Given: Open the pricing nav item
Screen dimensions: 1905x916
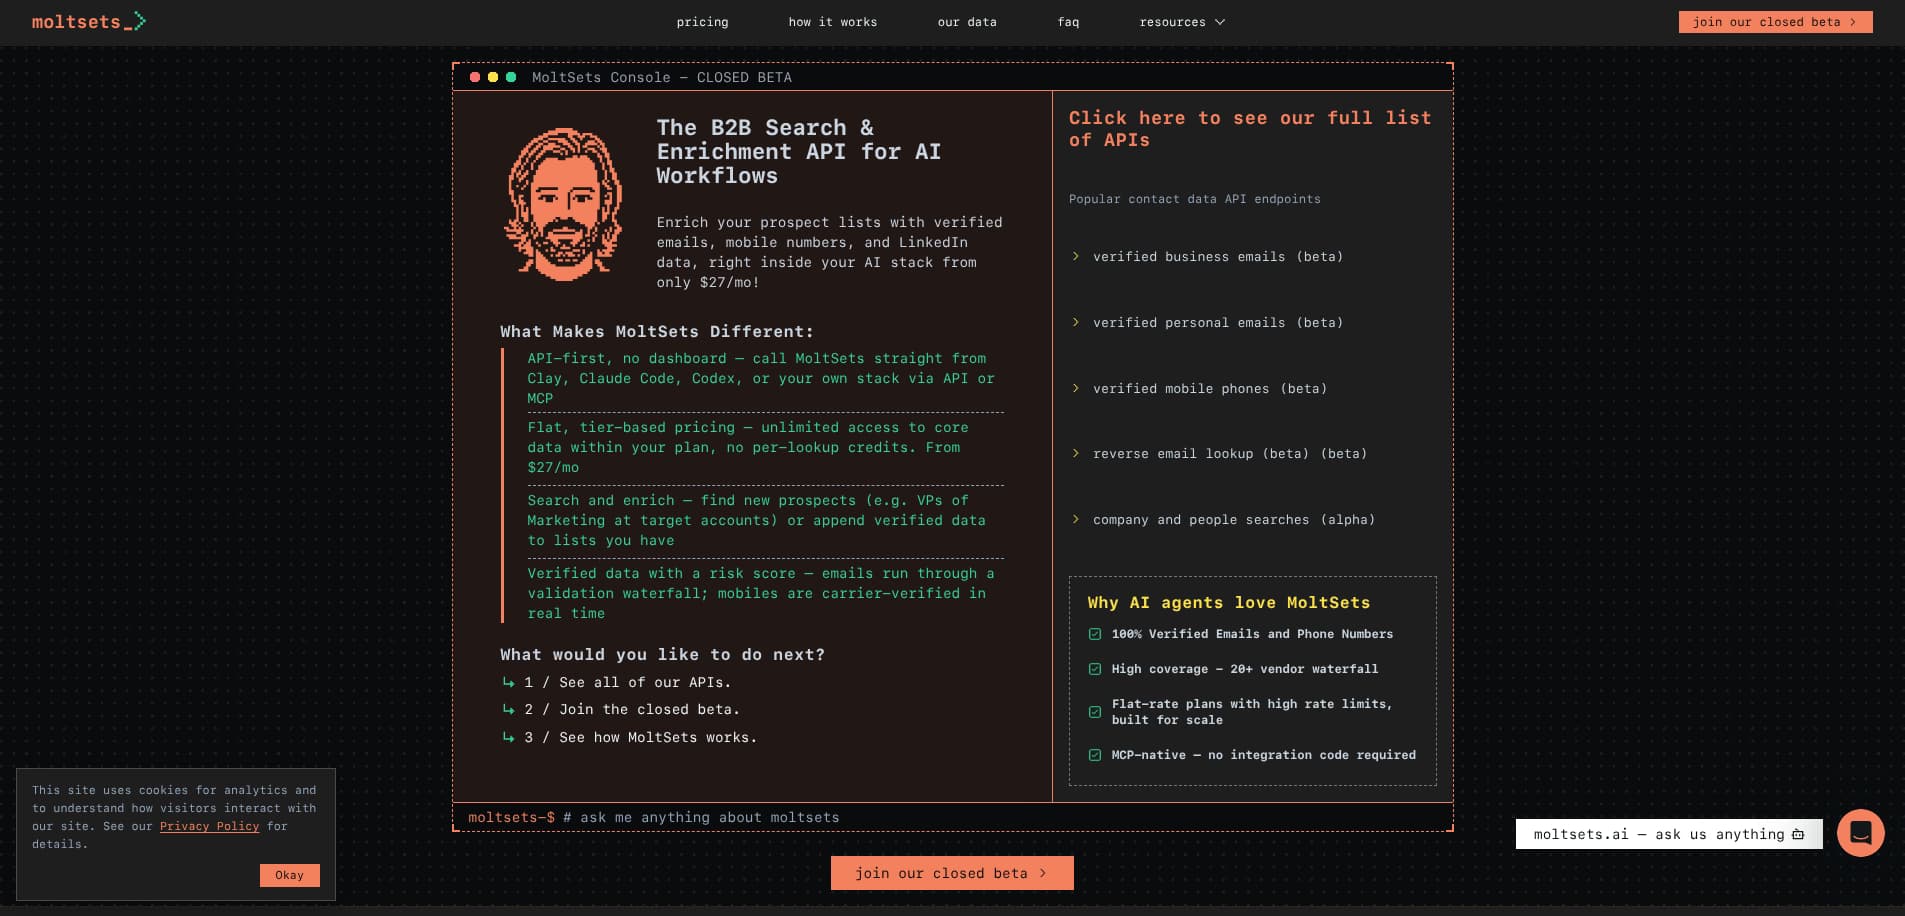Looking at the screenshot, I should 702,22.
